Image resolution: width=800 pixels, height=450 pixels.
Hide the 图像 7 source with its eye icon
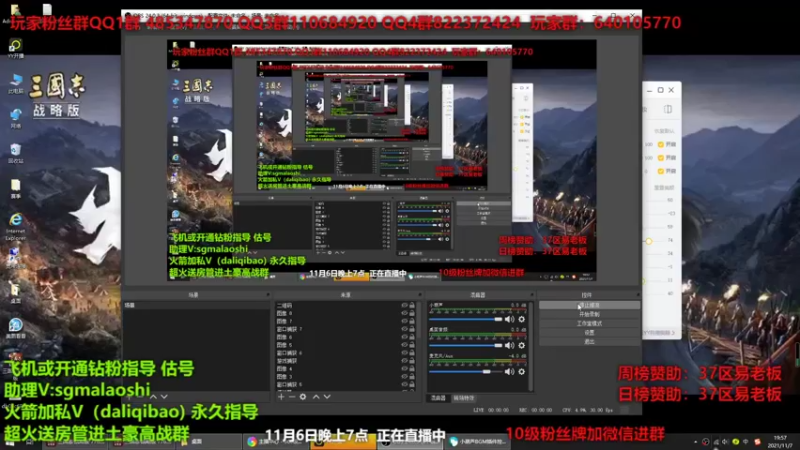(404, 321)
